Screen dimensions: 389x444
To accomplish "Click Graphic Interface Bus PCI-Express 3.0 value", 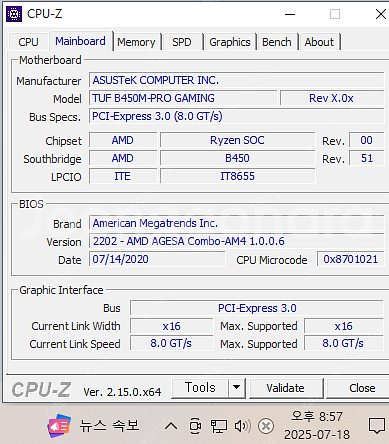I will tap(257, 308).
